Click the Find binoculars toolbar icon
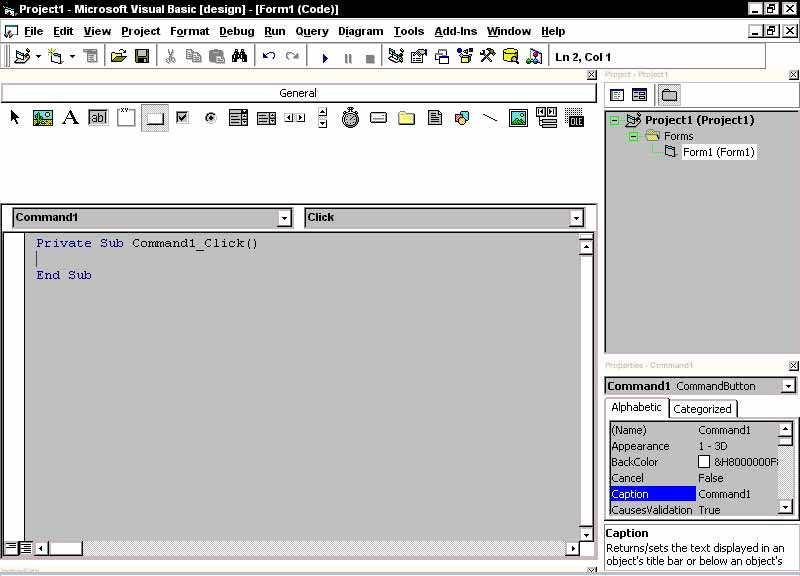Screen dimensions: 800x576 pyautogui.click(x=239, y=57)
